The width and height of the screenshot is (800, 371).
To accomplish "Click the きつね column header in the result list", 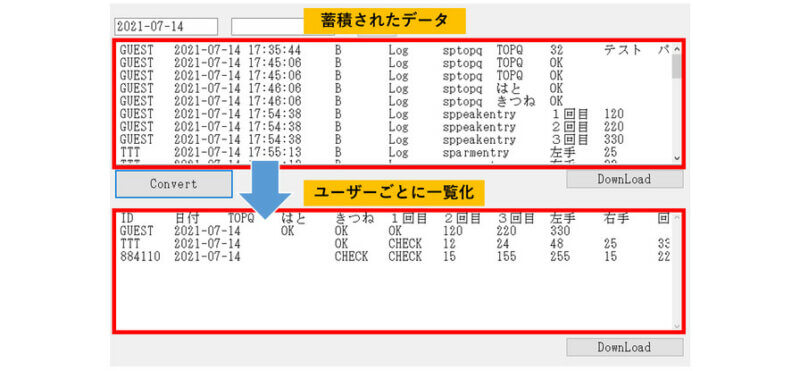I will click(x=354, y=218).
